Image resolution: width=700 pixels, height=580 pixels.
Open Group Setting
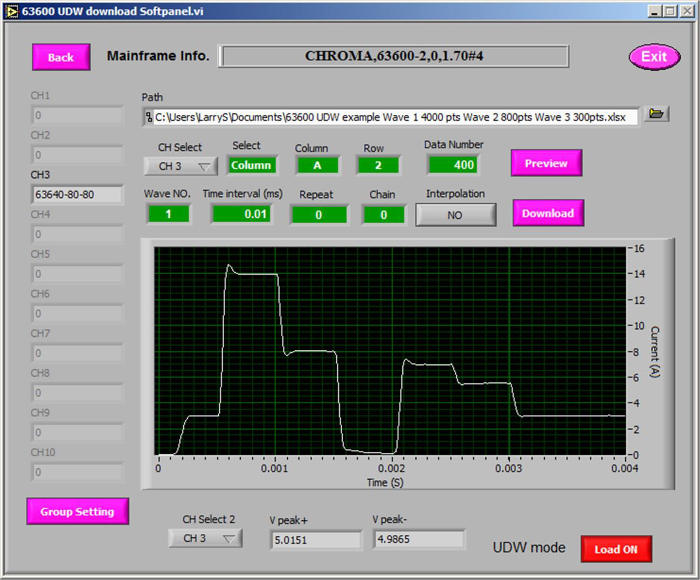pos(77,511)
